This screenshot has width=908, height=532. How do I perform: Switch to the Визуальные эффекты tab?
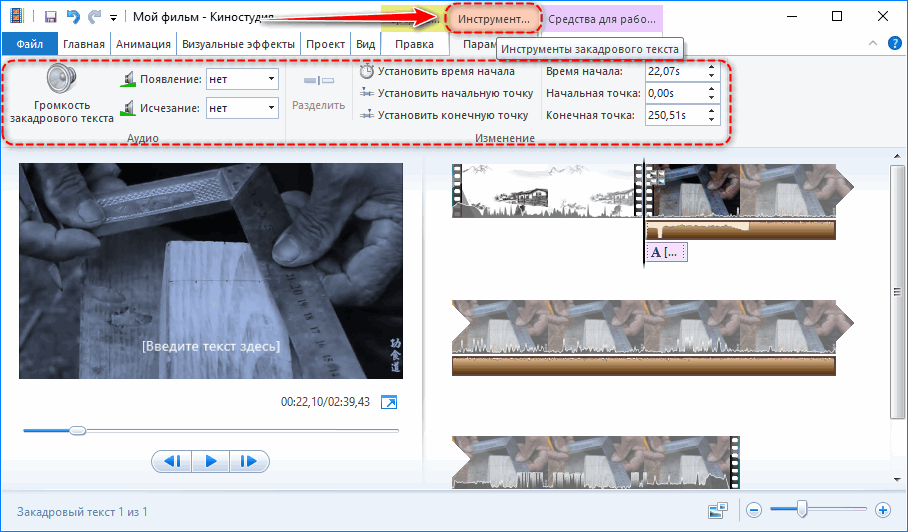239,44
